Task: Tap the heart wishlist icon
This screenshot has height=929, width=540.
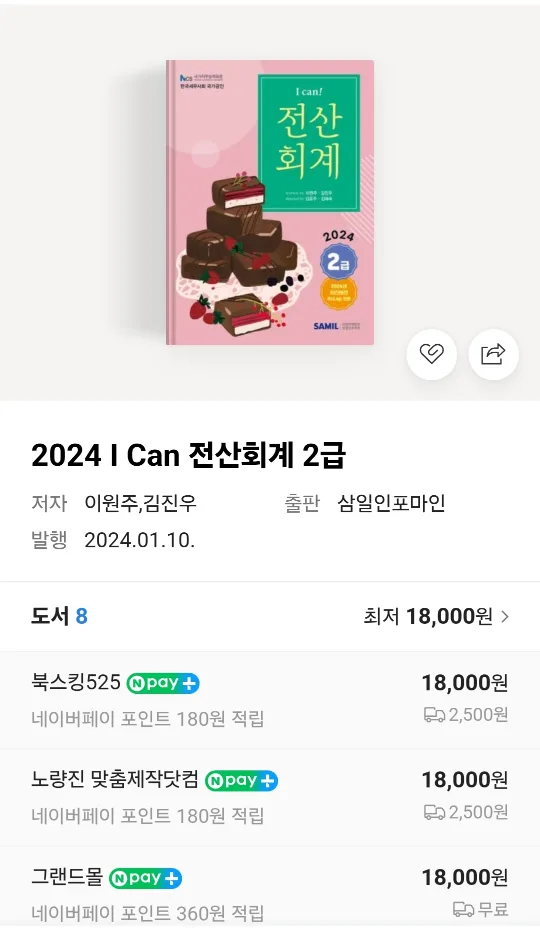Action: point(432,354)
